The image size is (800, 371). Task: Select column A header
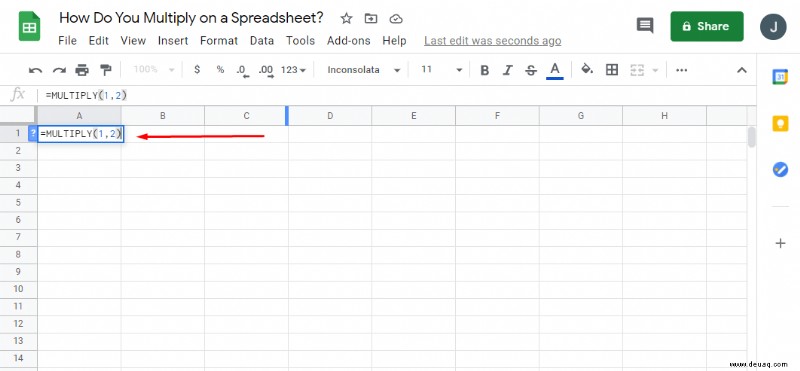click(79, 116)
